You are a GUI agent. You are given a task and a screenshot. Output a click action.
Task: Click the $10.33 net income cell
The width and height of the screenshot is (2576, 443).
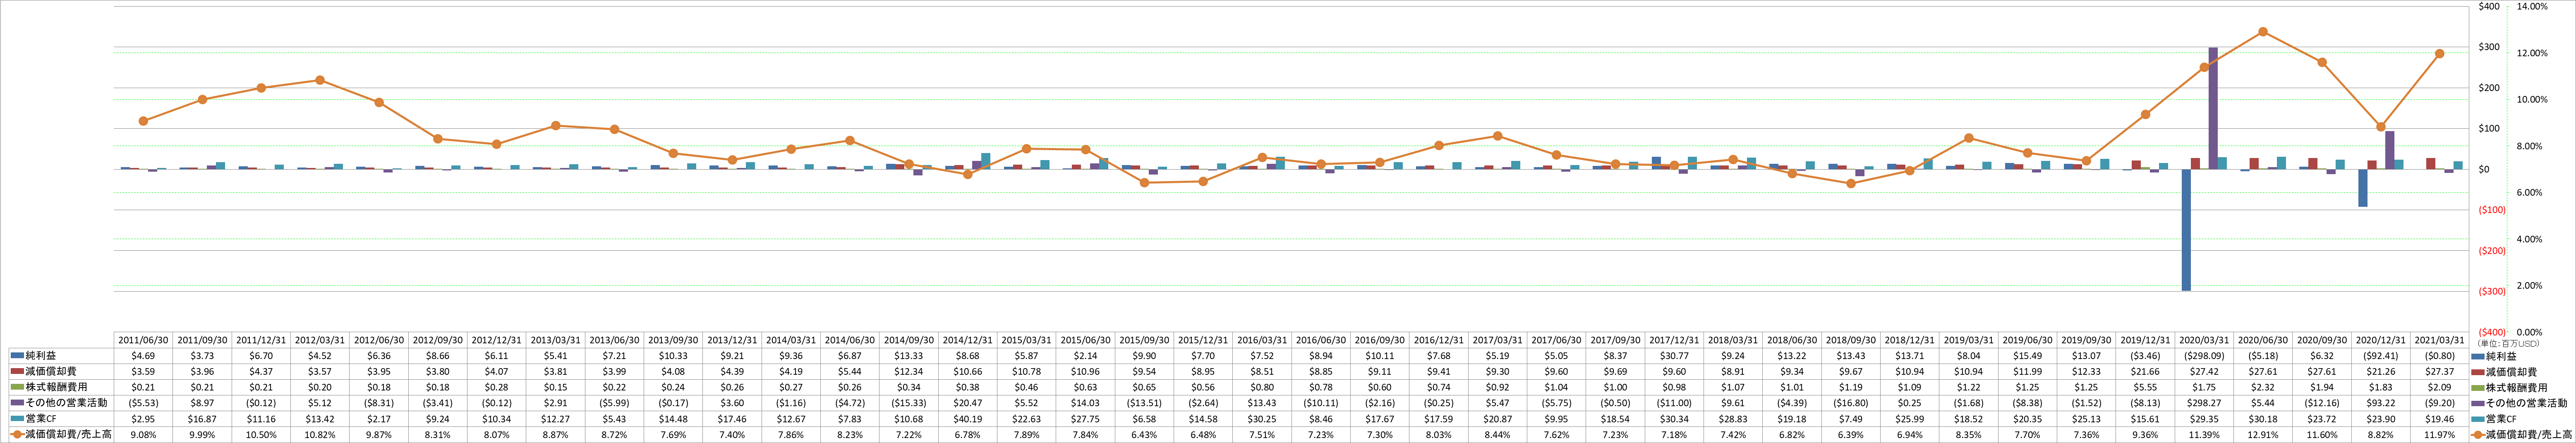(673, 356)
